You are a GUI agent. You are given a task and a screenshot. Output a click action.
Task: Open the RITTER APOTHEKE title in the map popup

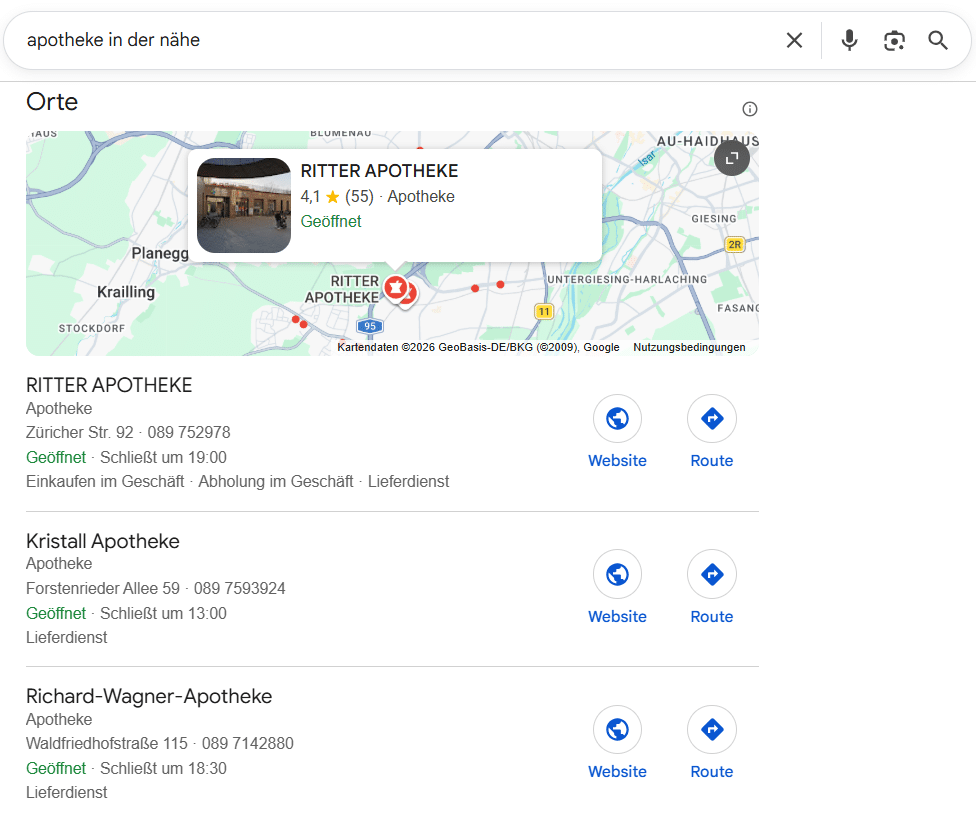click(x=379, y=171)
